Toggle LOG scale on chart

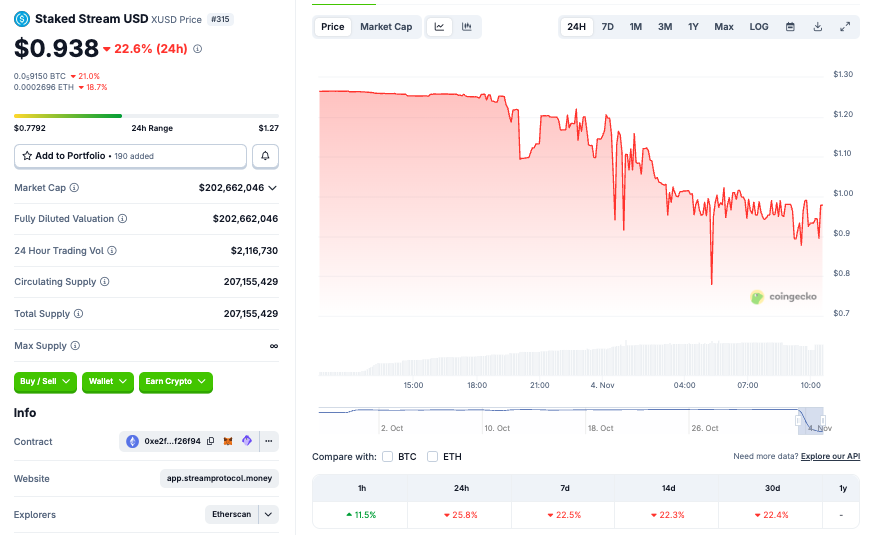(x=759, y=27)
